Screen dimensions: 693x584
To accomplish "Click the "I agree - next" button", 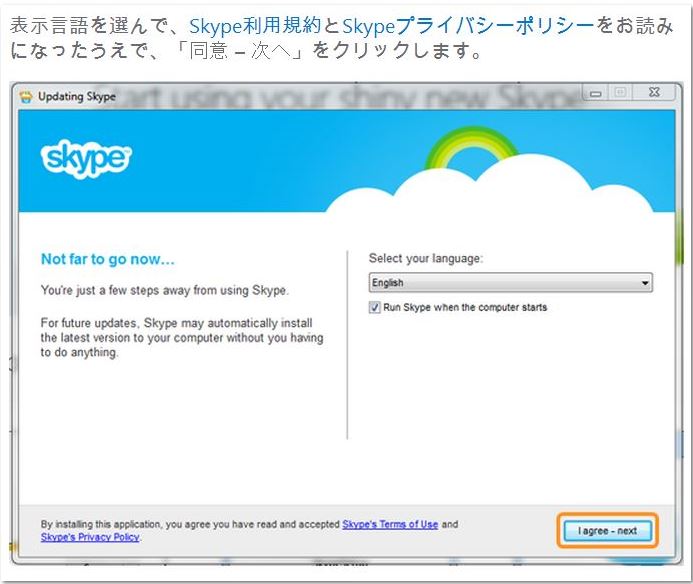I will 608,531.
